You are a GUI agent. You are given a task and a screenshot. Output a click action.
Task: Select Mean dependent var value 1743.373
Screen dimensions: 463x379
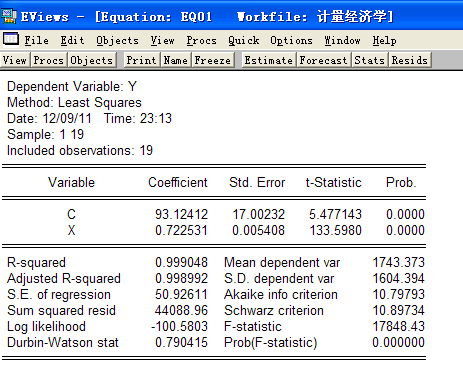coord(399,262)
